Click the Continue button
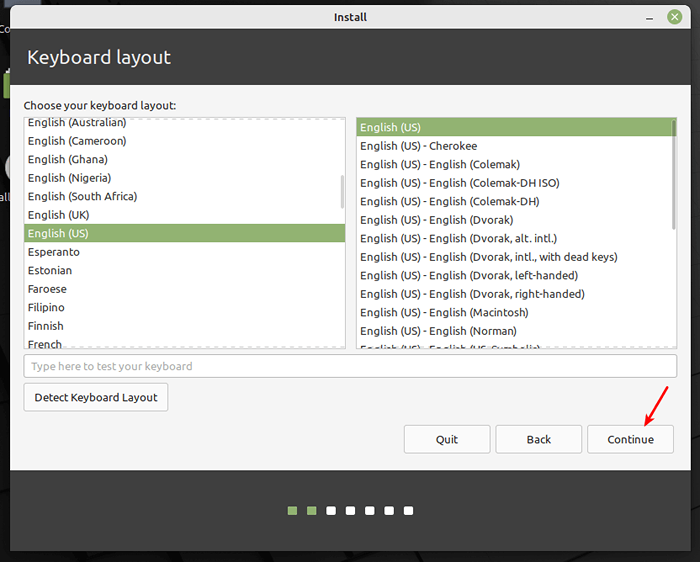Image resolution: width=700 pixels, height=562 pixels. [x=630, y=439]
